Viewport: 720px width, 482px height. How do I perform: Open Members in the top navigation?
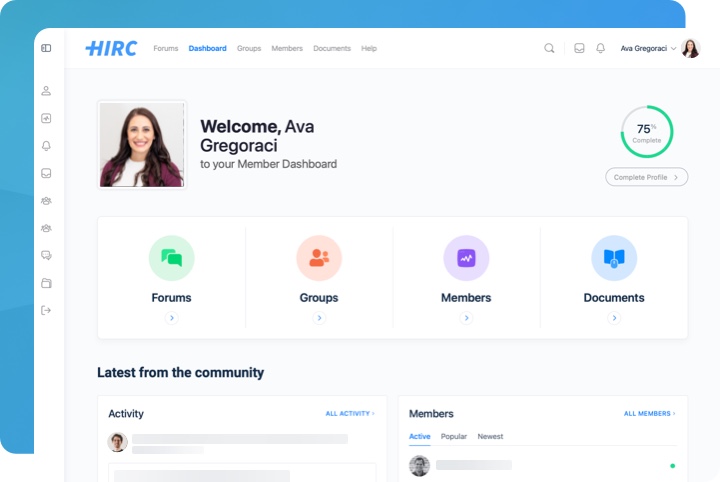coord(287,48)
